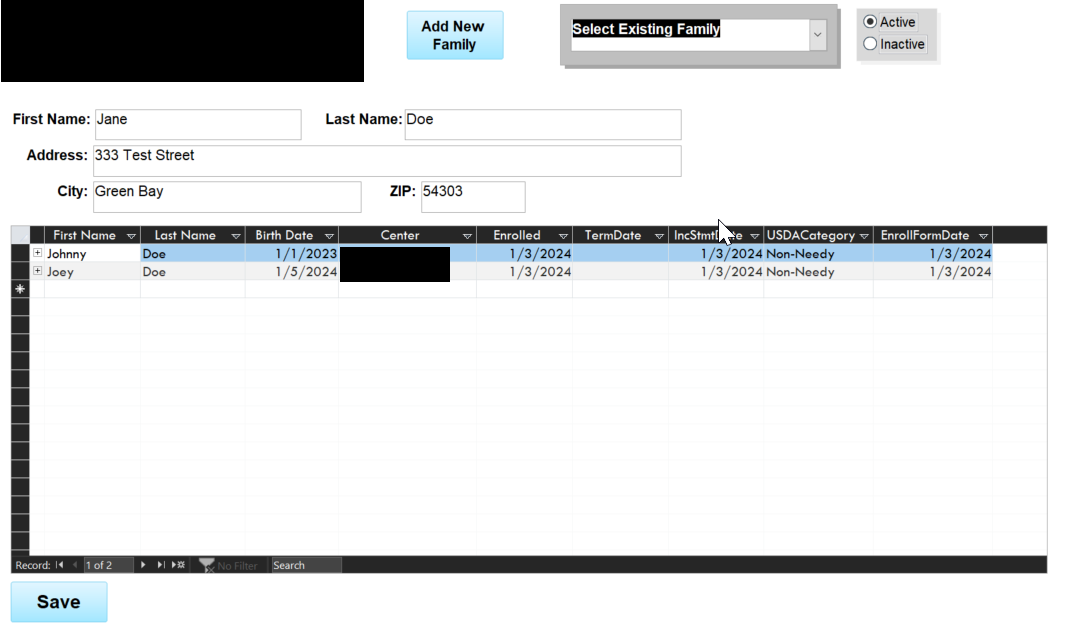1077x625 pixels.
Task: Open the Select Existing Family dropdown
Action: tap(817, 33)
